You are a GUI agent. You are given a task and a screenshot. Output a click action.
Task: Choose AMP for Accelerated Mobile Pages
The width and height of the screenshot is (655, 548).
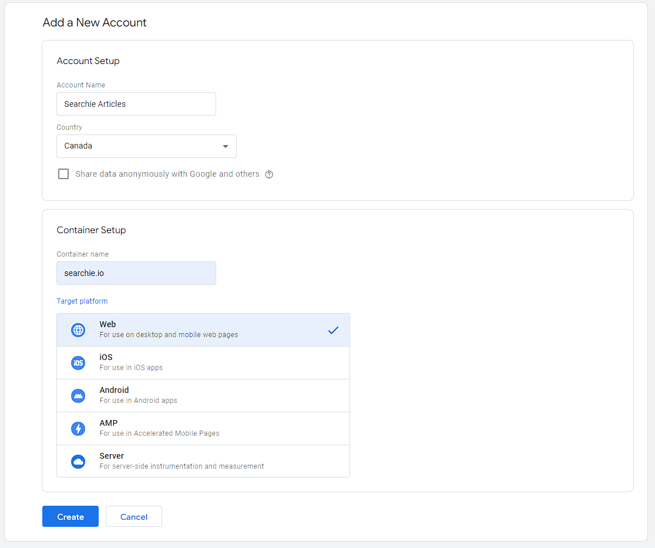(x=203, y=429)
